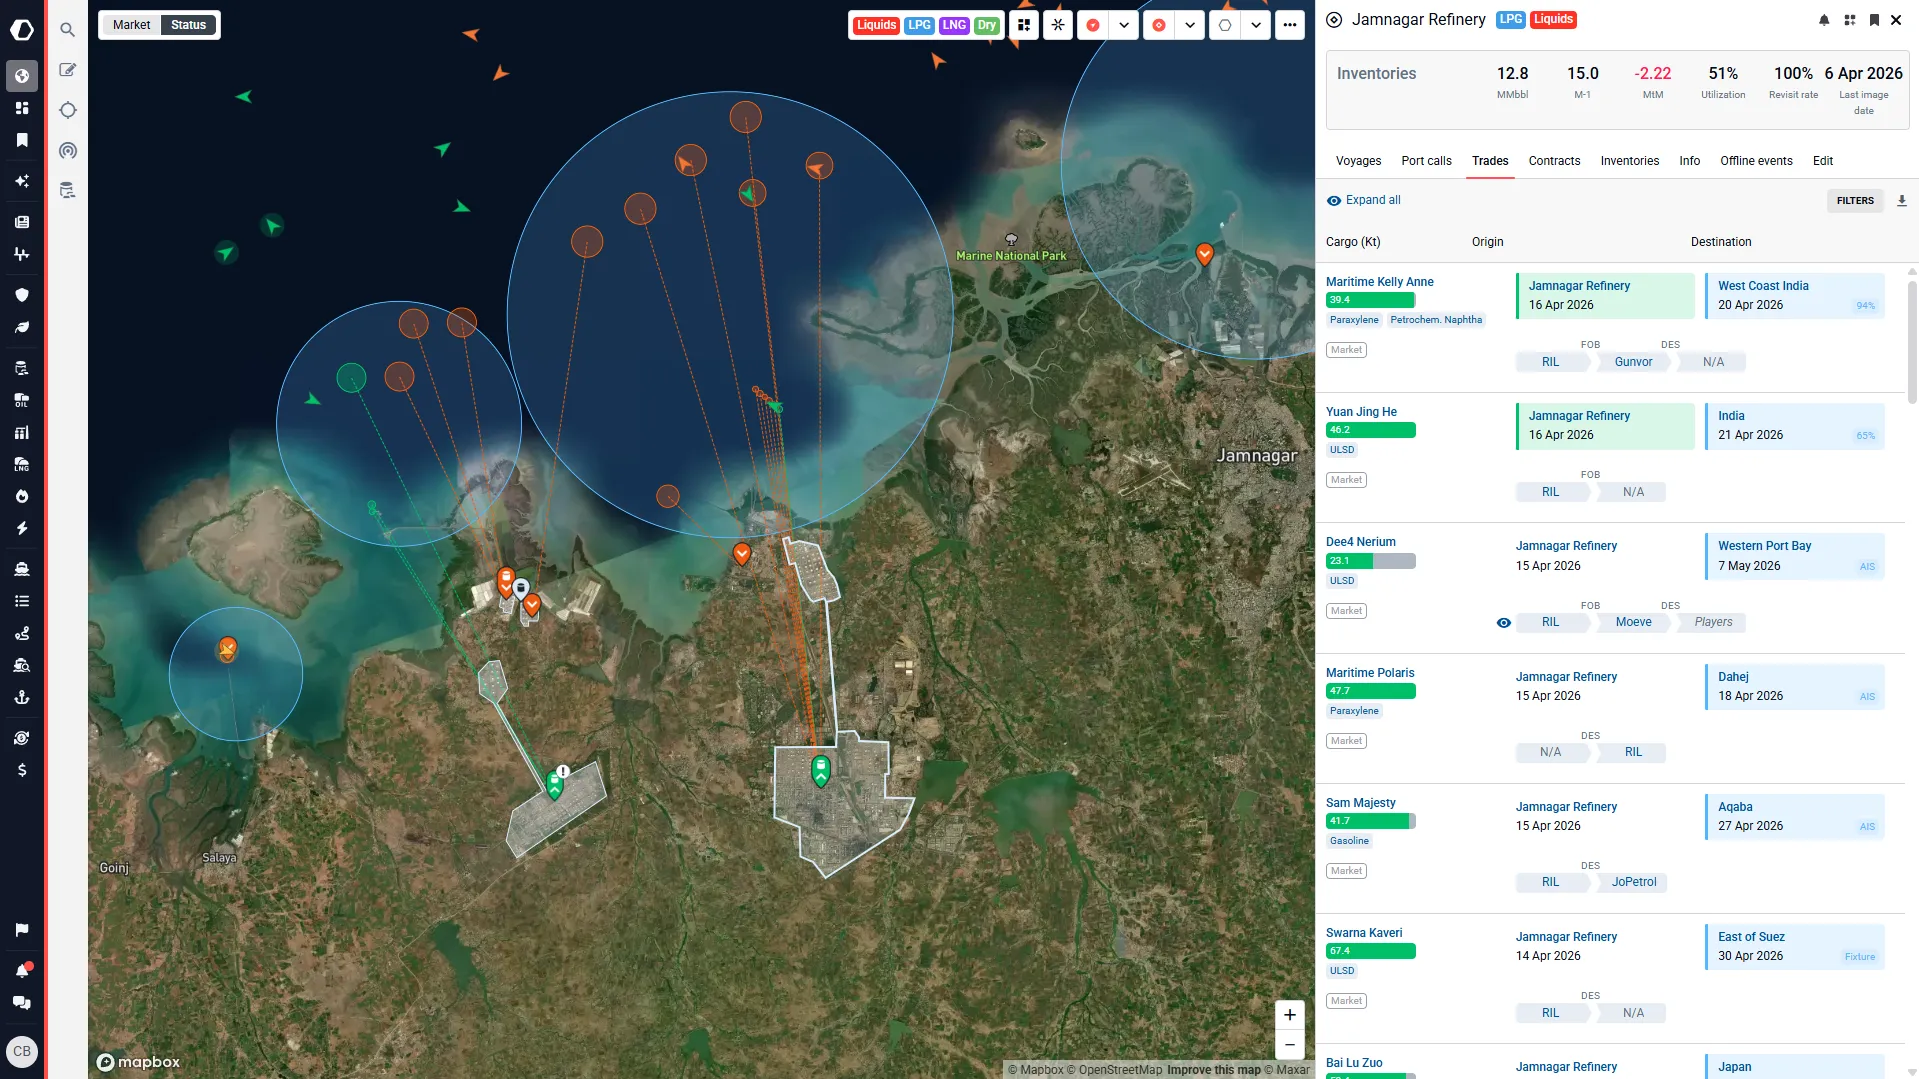Open the flame gas icon in the sidebar

(22, 496)
